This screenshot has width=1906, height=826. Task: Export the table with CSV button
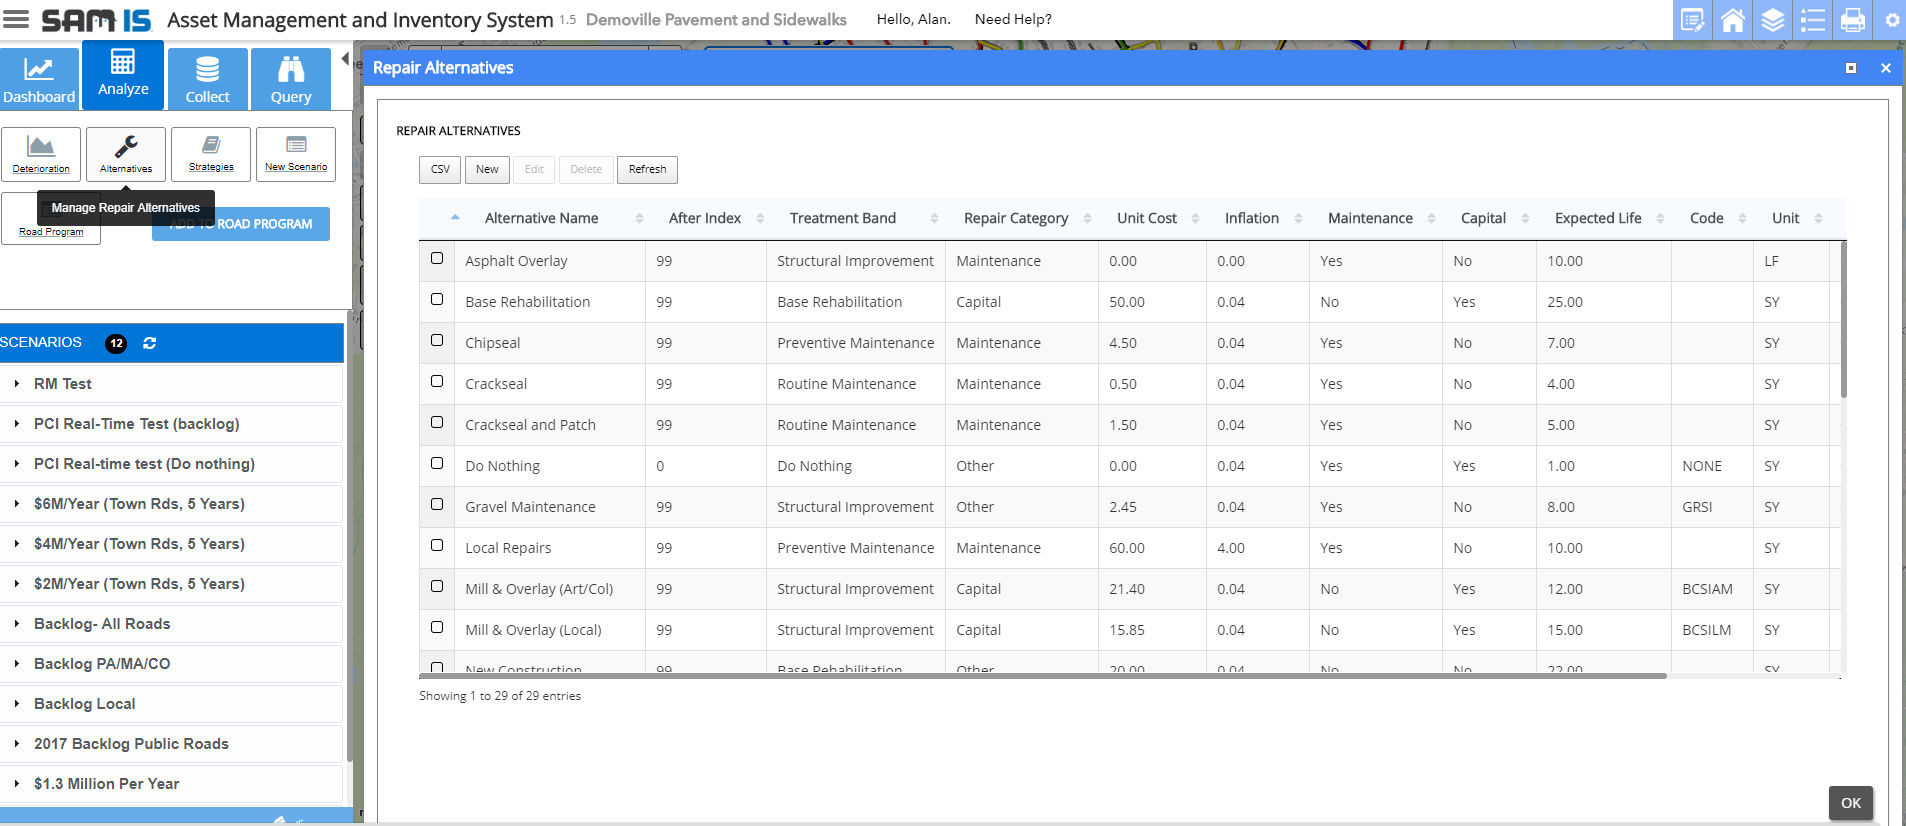(x=440, y=170)
